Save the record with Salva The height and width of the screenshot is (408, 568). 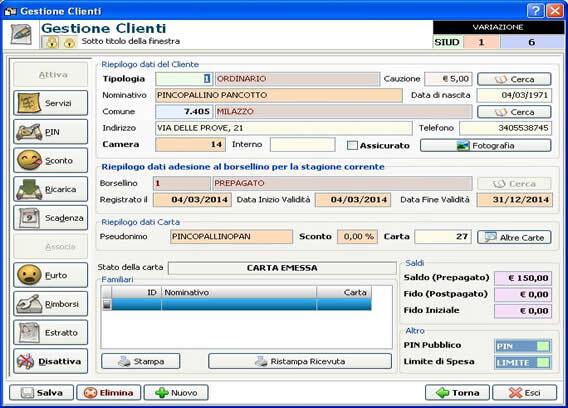click(x=41, y=393)
